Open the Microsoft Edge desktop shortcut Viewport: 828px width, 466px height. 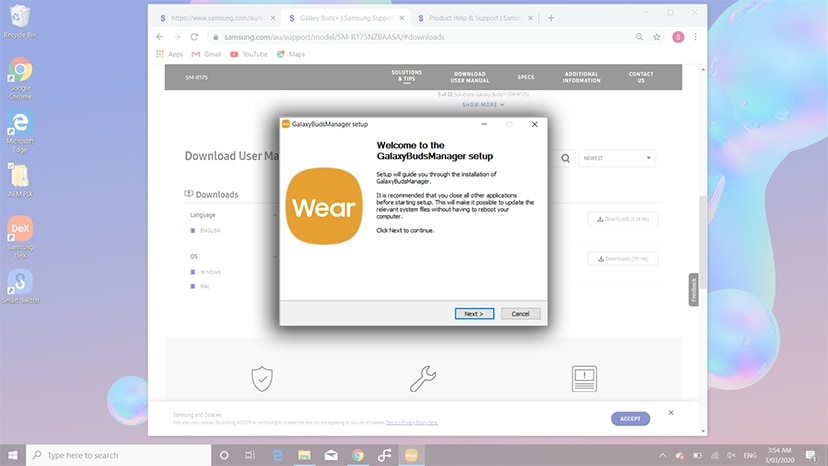point(20,132)
